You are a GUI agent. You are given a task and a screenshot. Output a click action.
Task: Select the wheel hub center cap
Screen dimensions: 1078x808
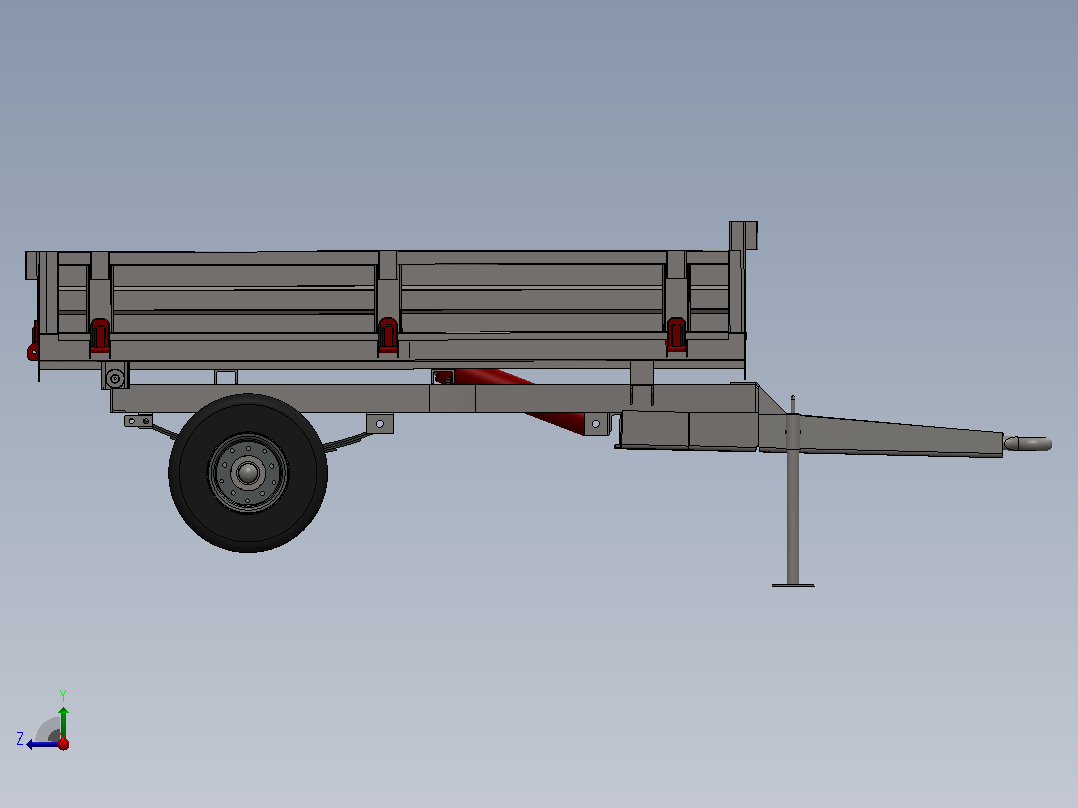tap(248, 472)
